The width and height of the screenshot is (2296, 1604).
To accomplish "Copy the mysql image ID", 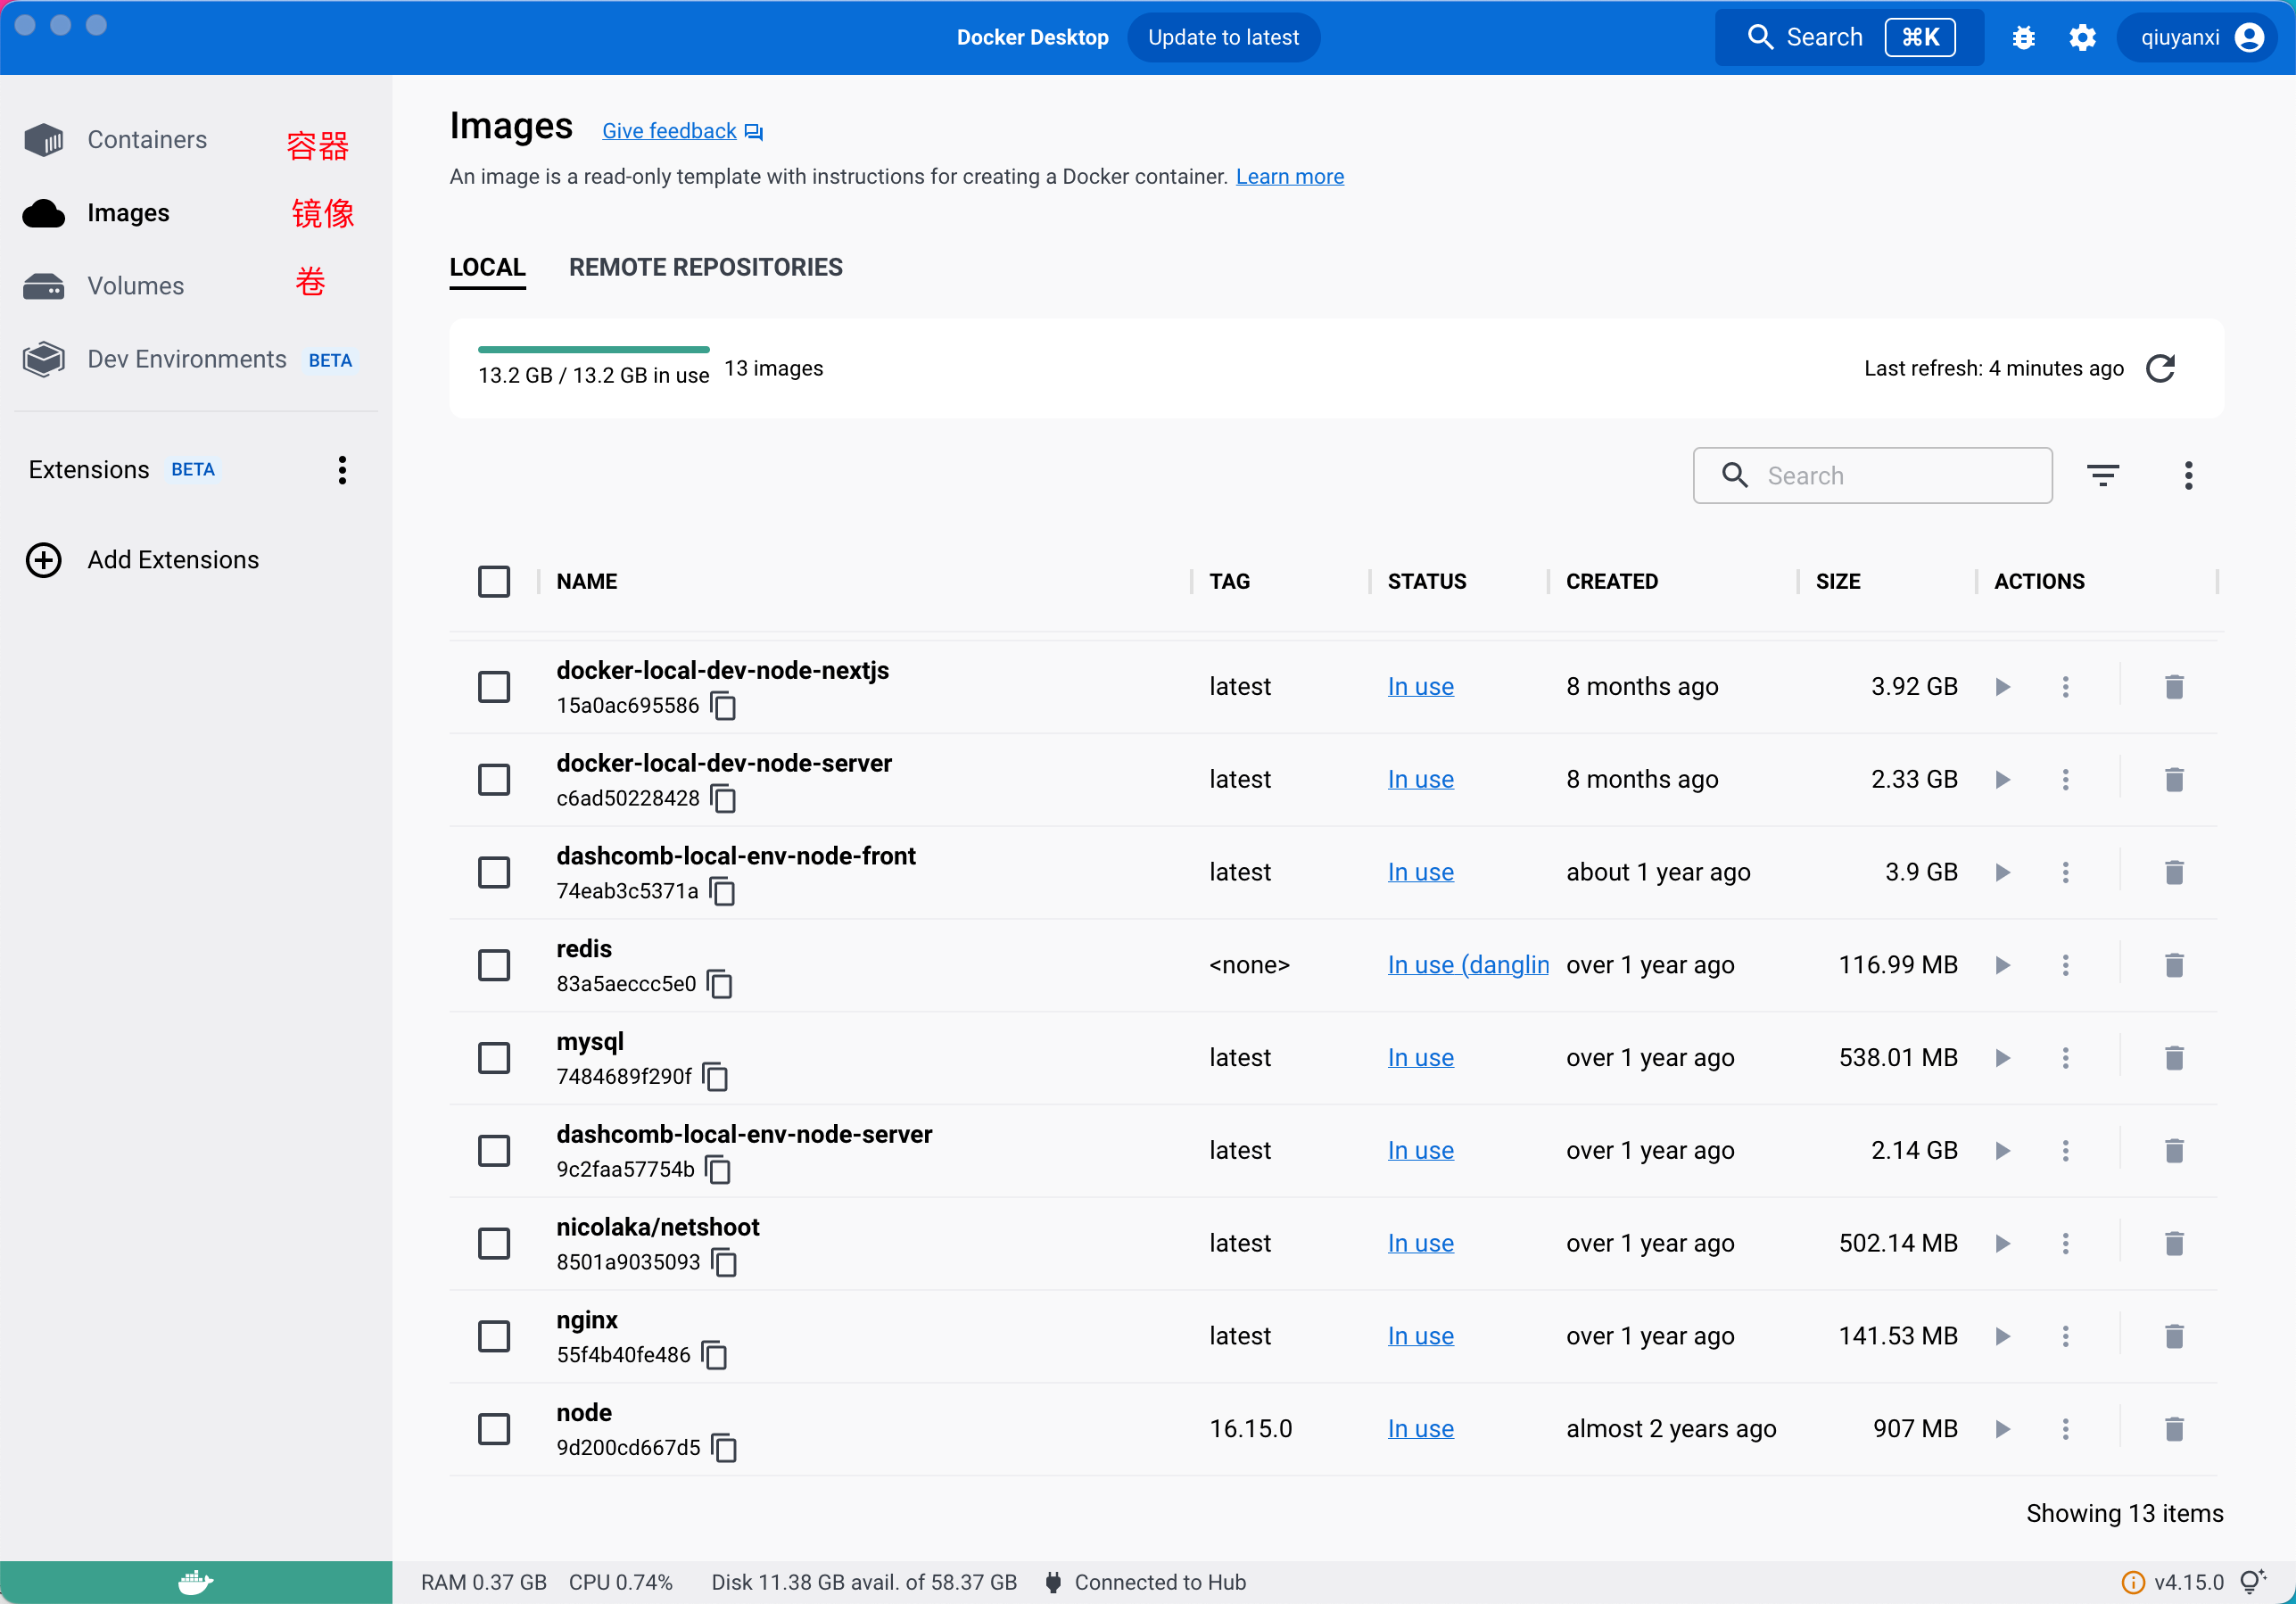I will click(716, 1077).
